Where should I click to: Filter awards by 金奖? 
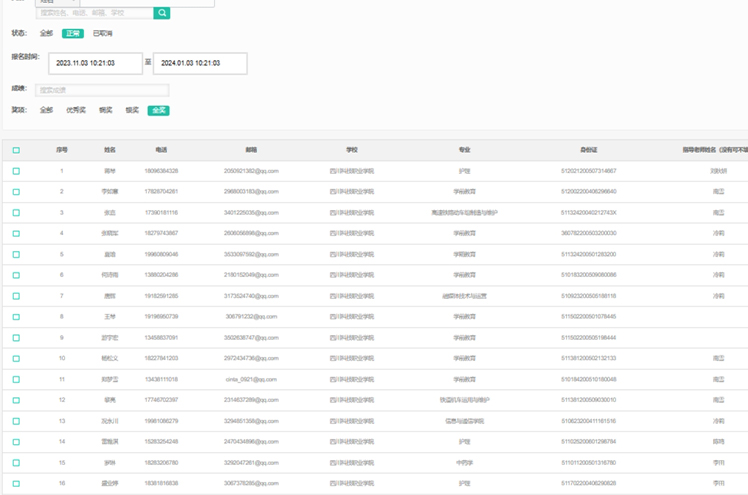[158, 110]
